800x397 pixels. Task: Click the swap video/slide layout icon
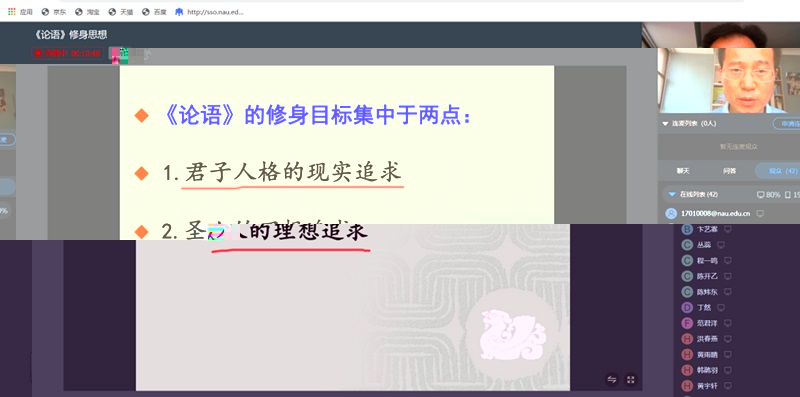coord(612,380)
